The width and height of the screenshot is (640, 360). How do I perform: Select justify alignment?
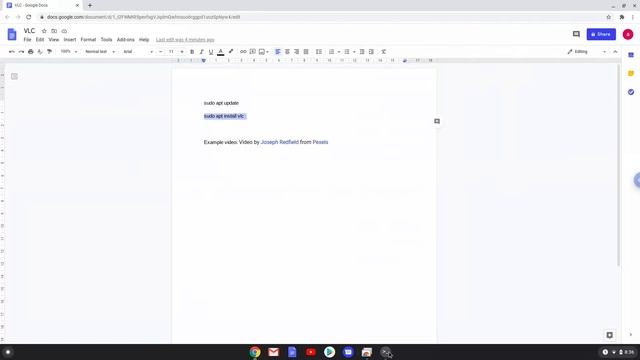(x=306, y=52)
